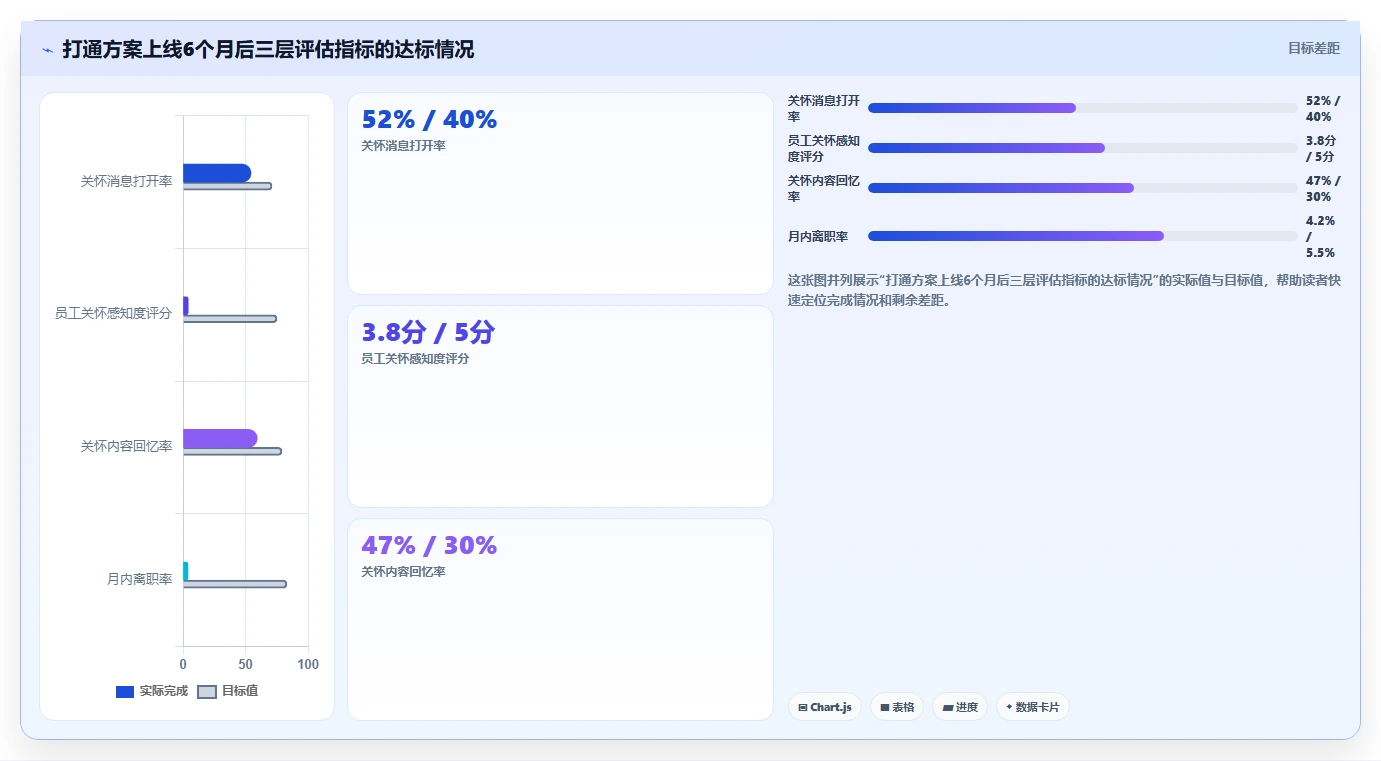The height and width of the screenshot is (761, 1381).
Task: Click the 0 tick on the chart x-axis
Action: (183, 664)
